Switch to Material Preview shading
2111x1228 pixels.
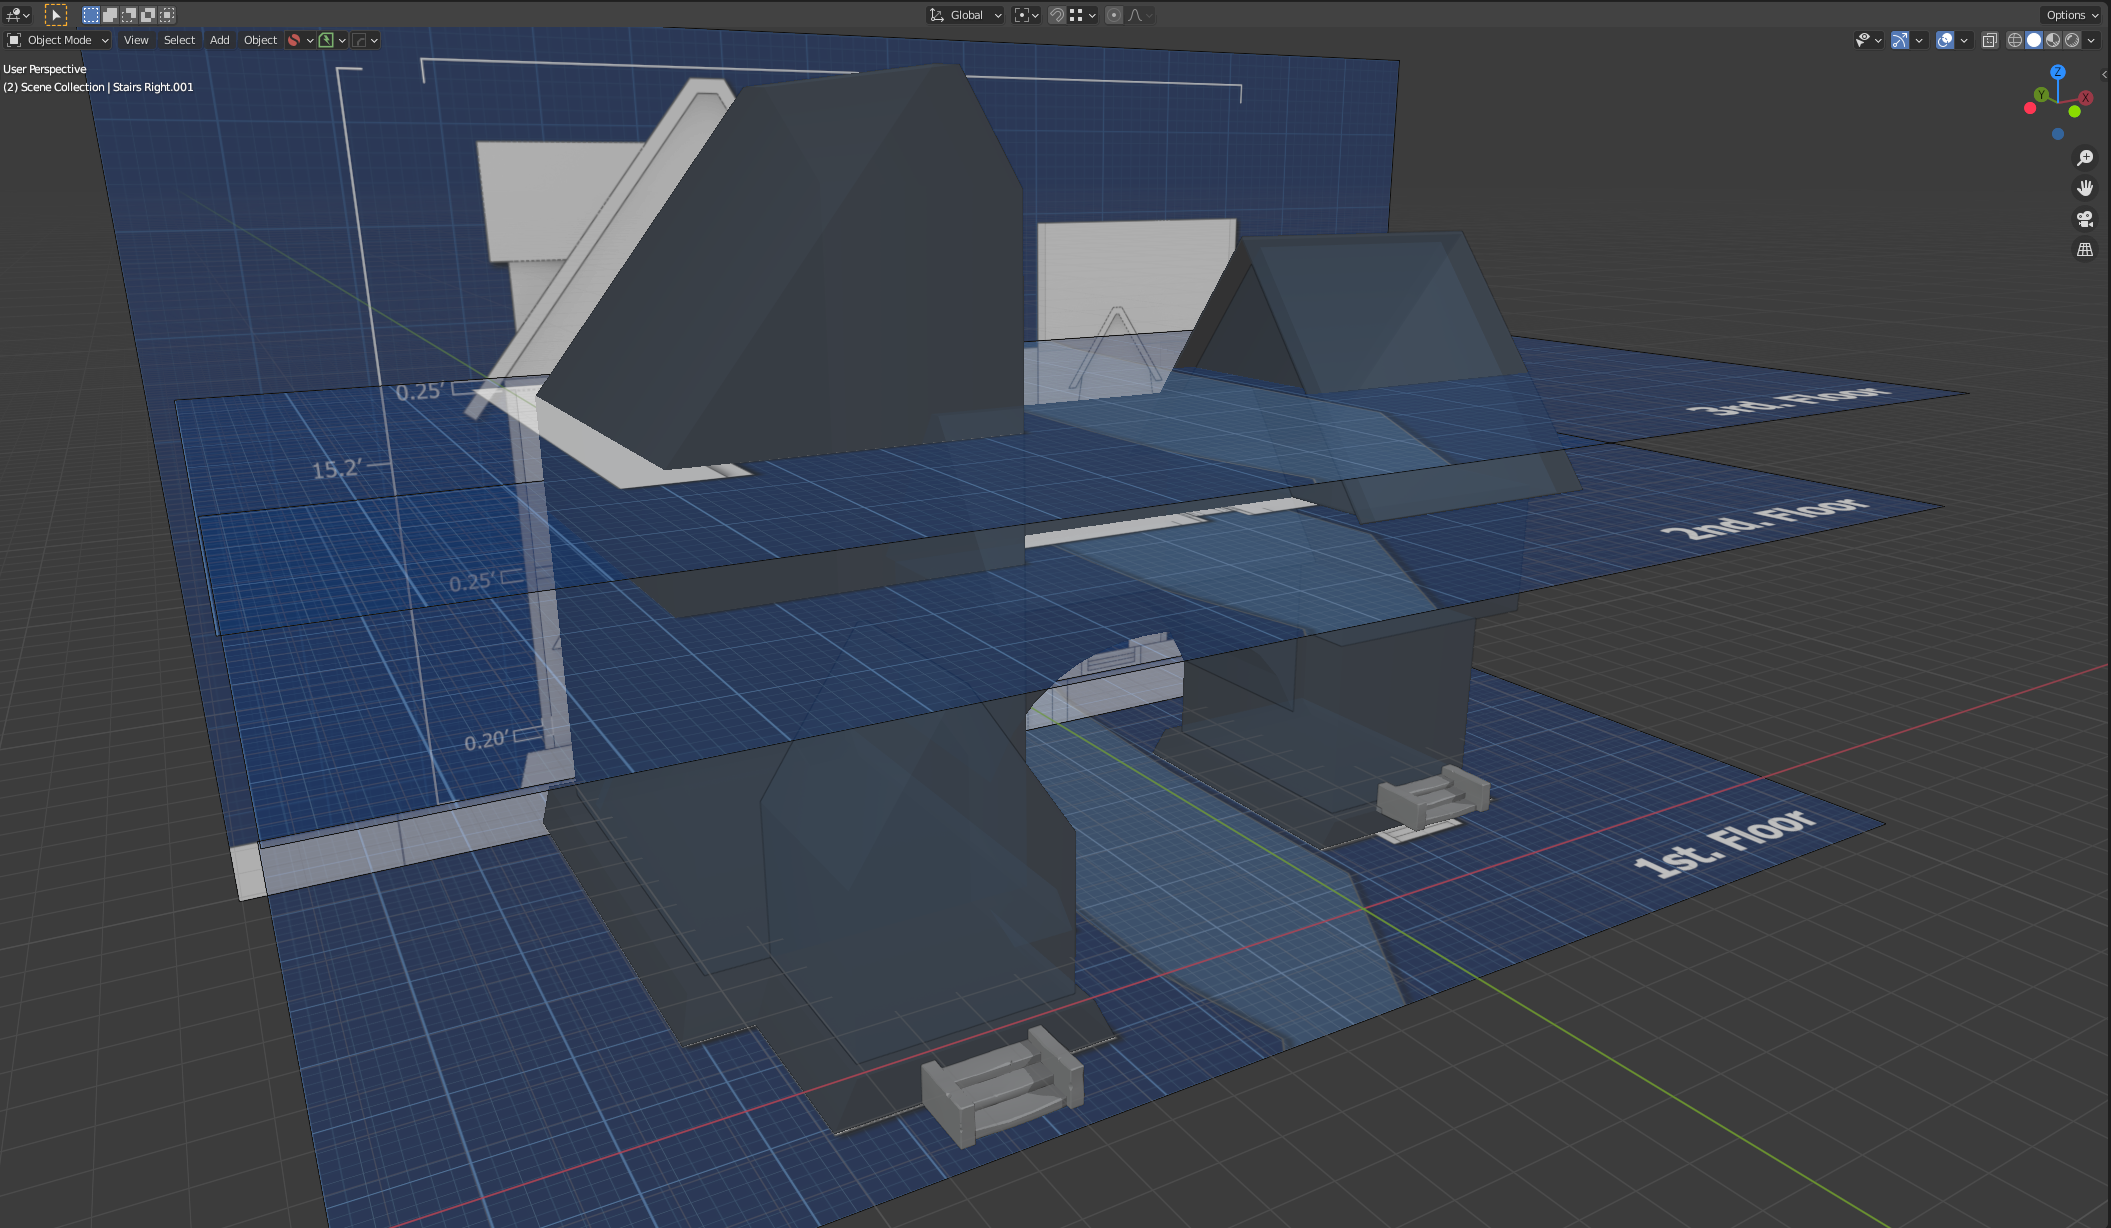click(2053, 40)
